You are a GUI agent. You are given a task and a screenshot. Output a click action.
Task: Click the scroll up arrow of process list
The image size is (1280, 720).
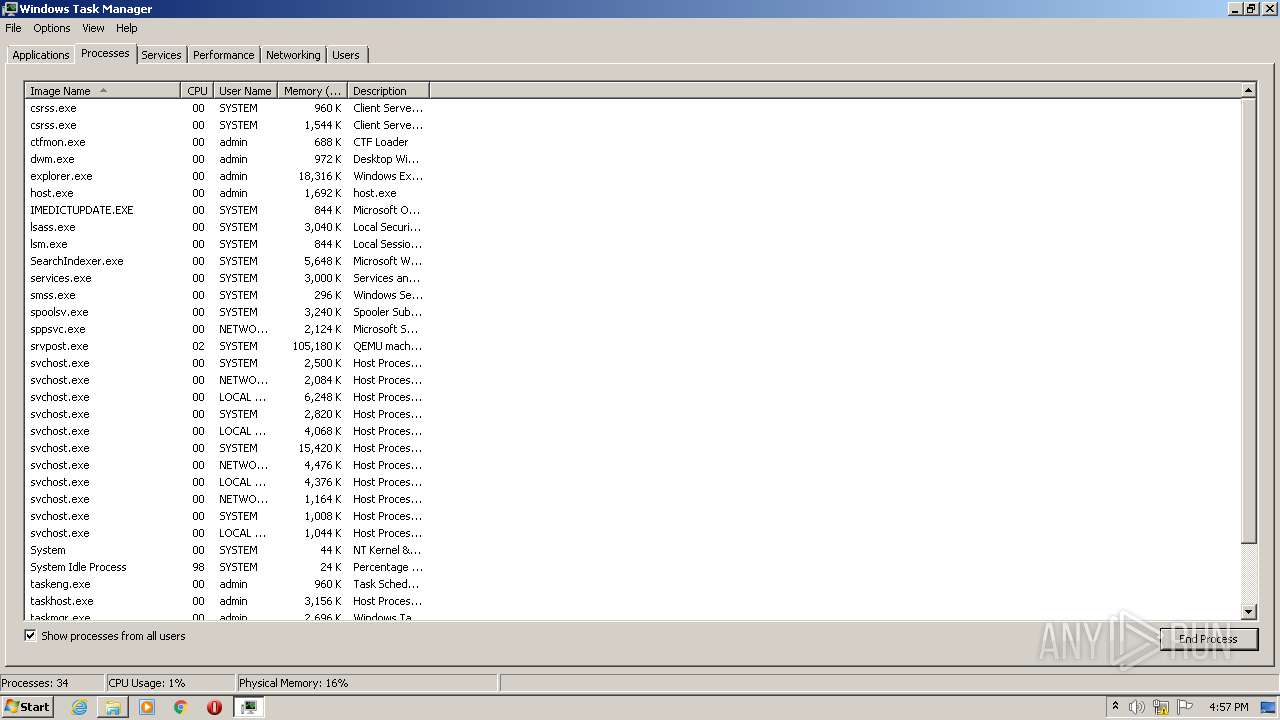[x=1248, y=90]
